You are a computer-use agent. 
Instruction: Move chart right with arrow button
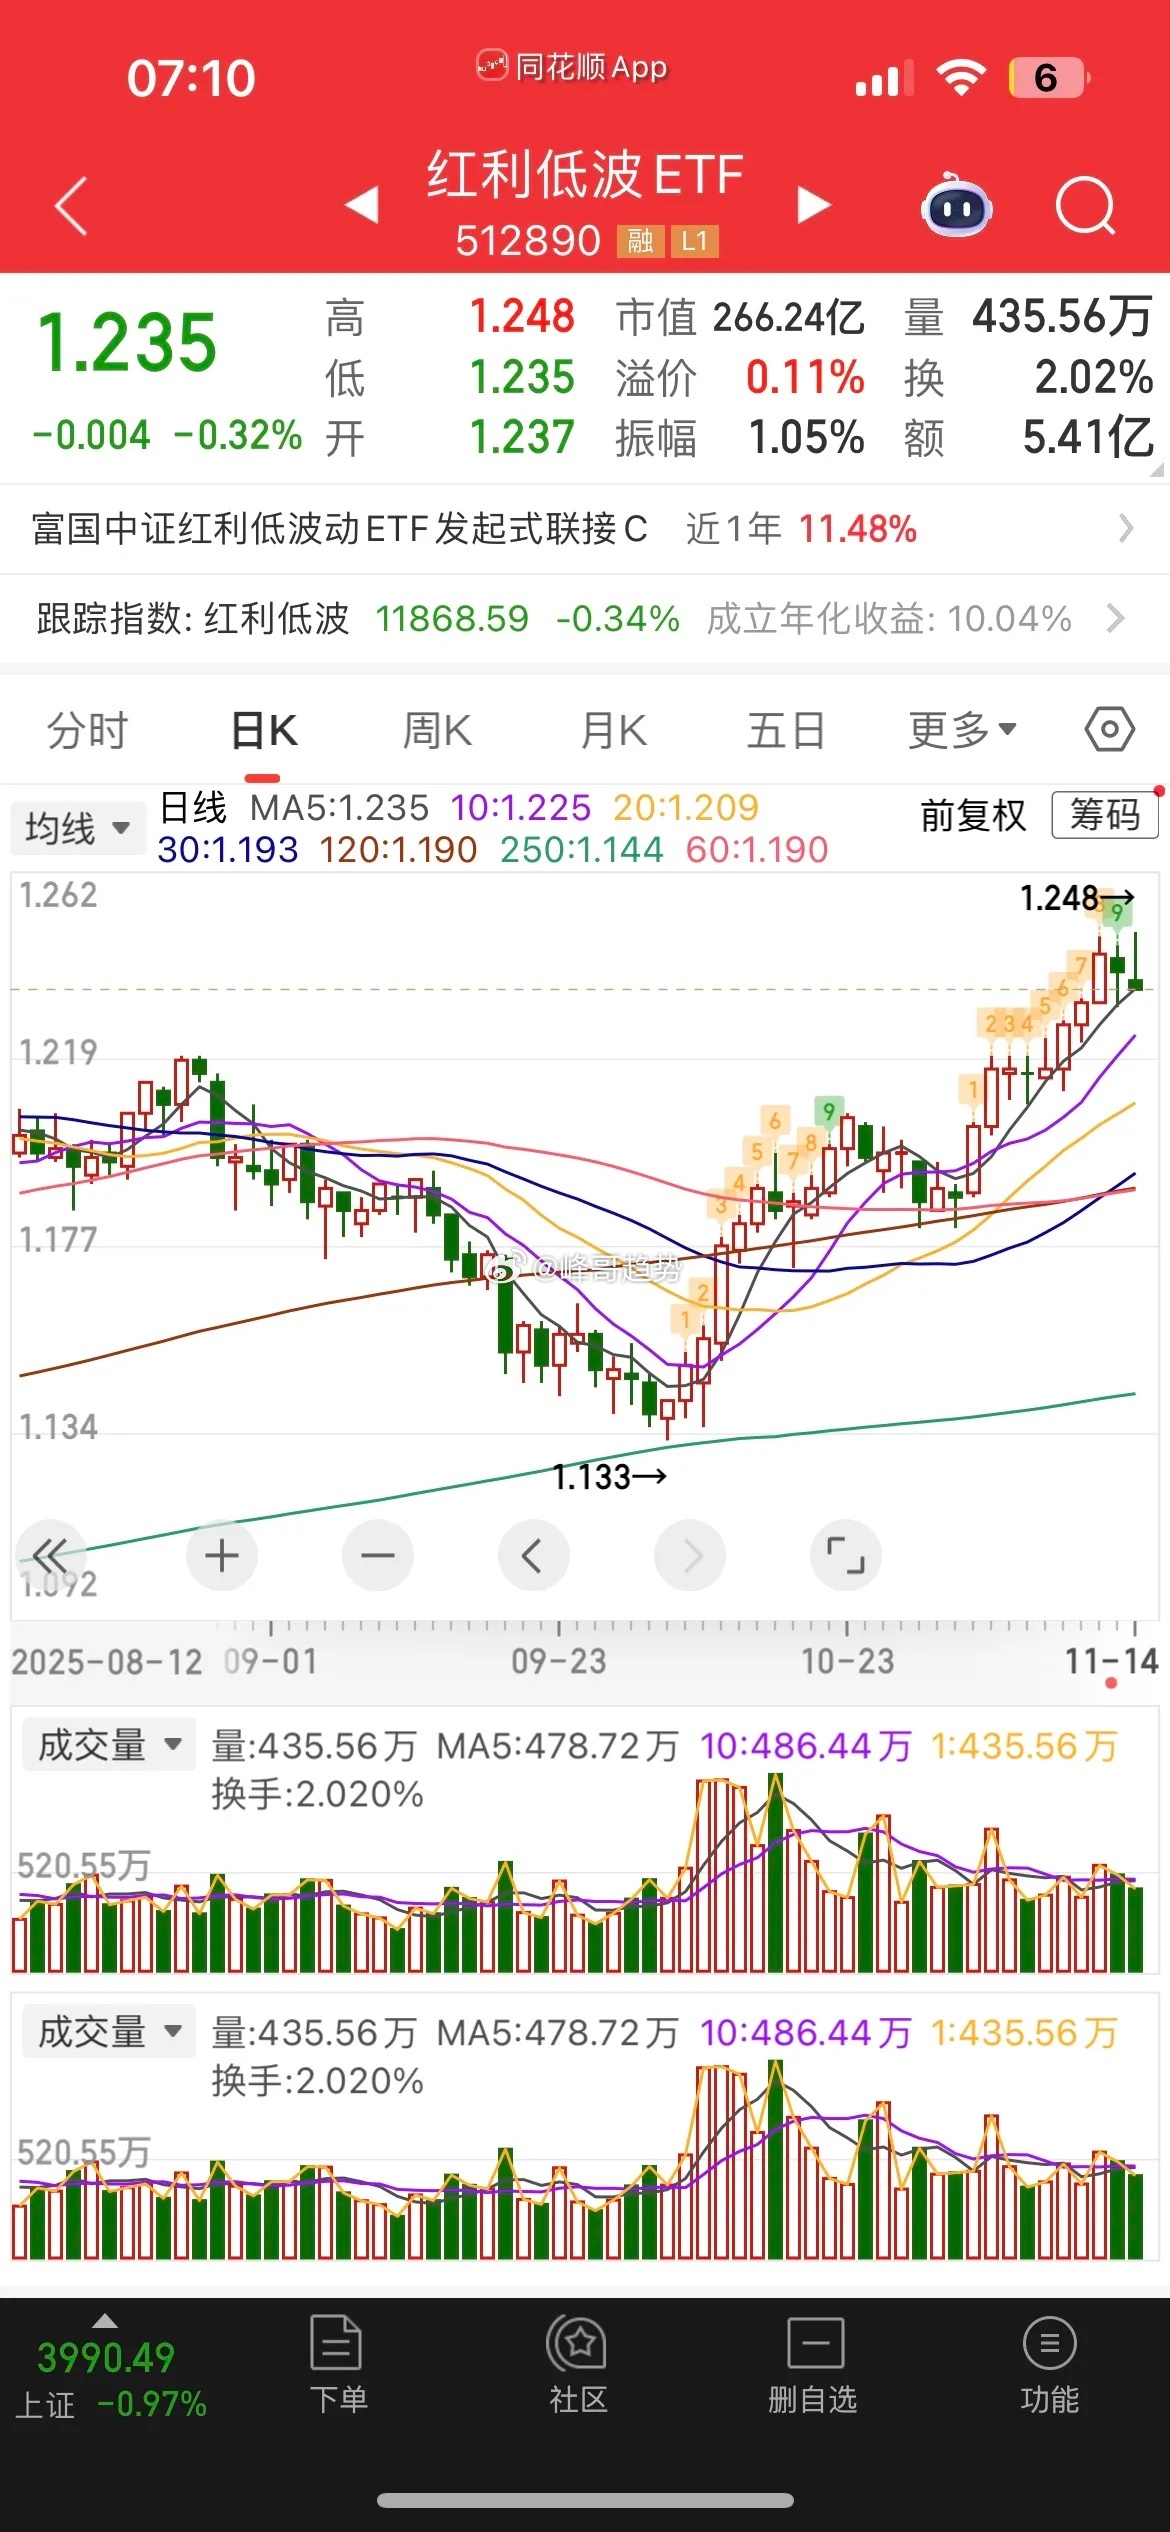[x=690, y=1555]
